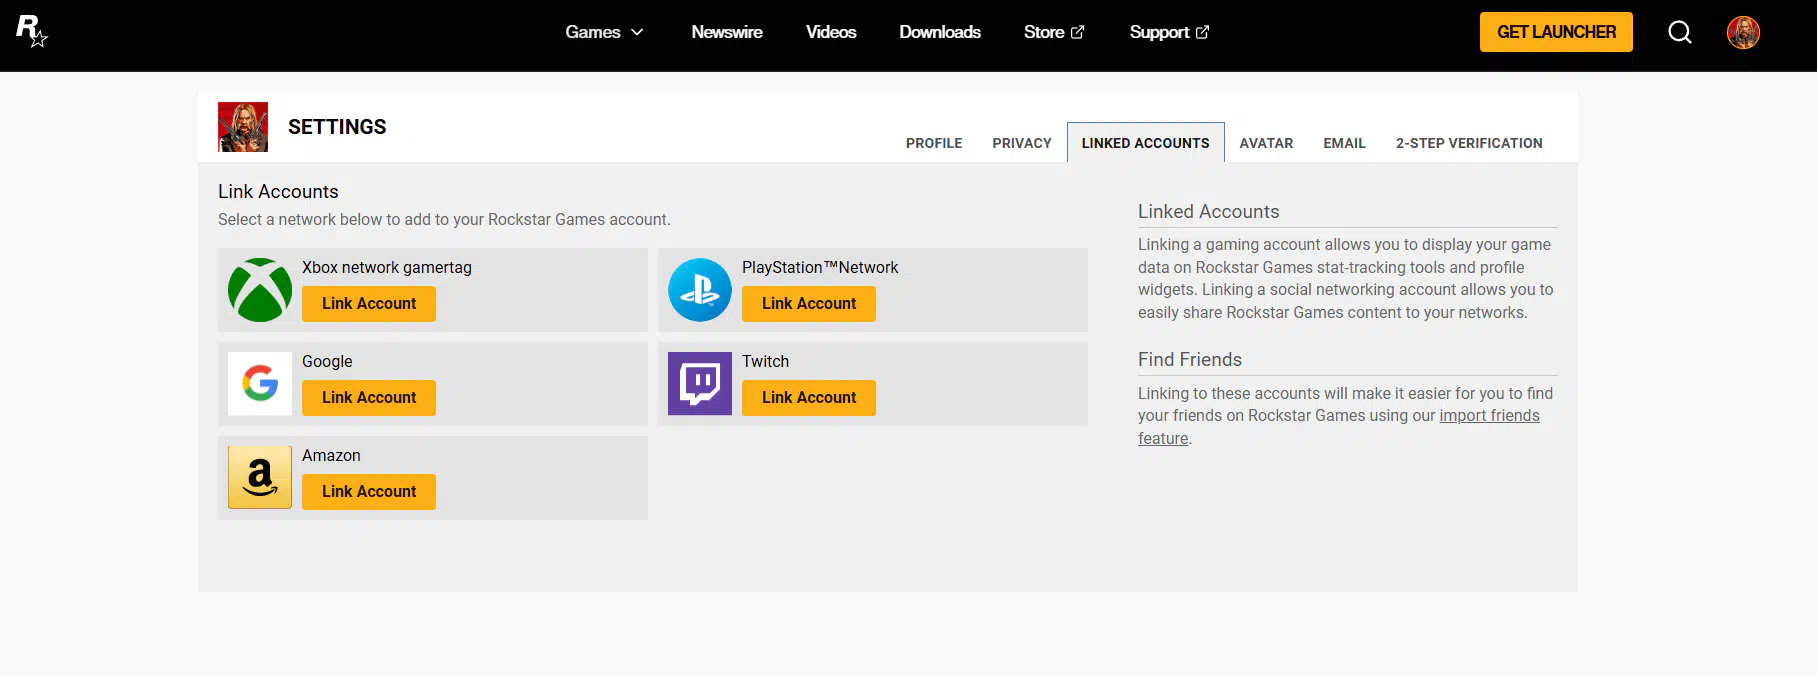This screenshot has height=676, width=1817.
Task: Click the 'Twitch' network label
Action: [x=765, y=362]
